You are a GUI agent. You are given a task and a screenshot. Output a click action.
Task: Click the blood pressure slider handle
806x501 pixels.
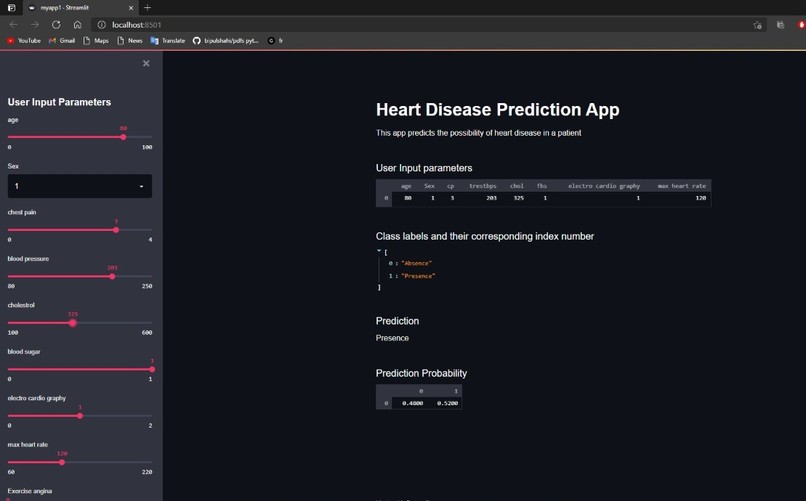pyautogui.click(x=112, y=276)
